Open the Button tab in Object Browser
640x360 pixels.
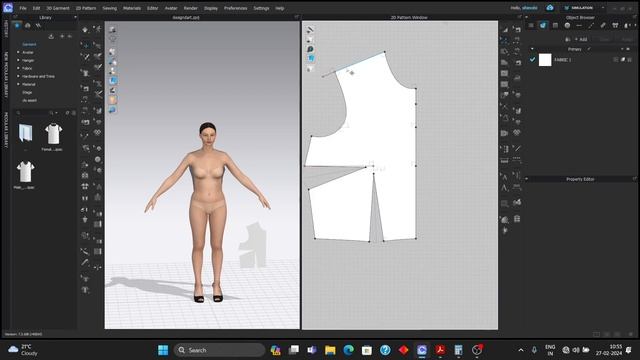[567, 25]
